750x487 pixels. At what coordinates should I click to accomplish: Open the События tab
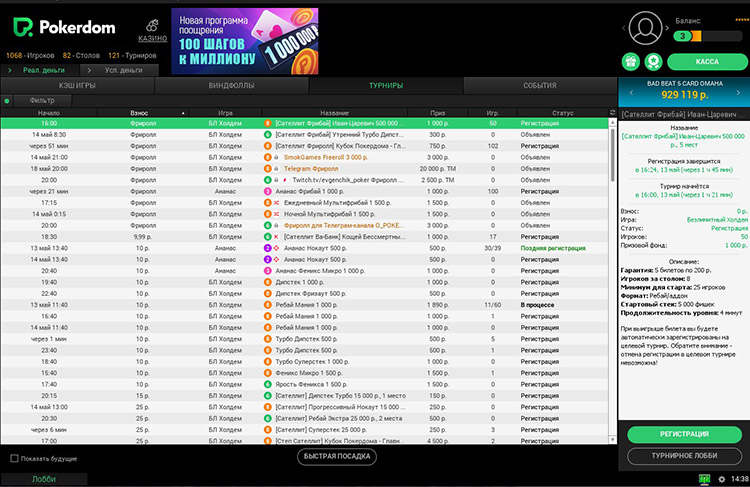click(x=540, y=86)
